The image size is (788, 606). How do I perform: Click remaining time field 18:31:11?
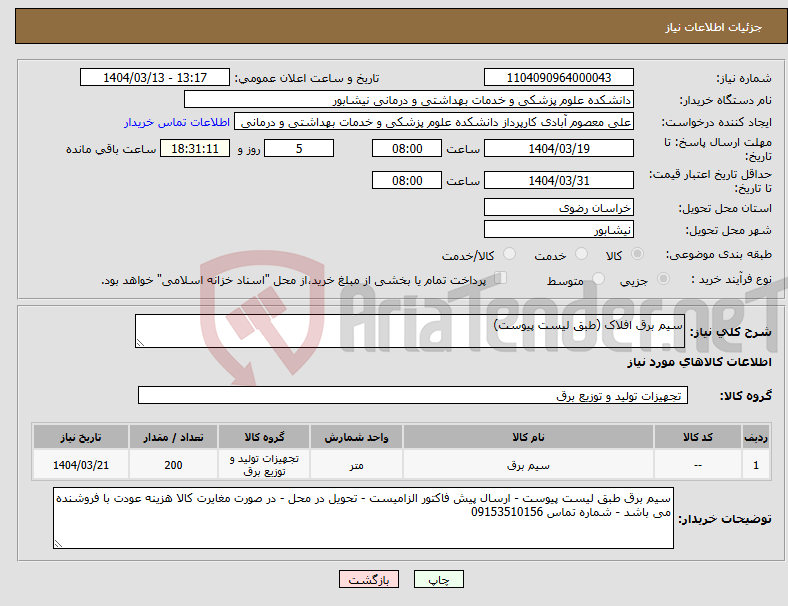[195, 148]
